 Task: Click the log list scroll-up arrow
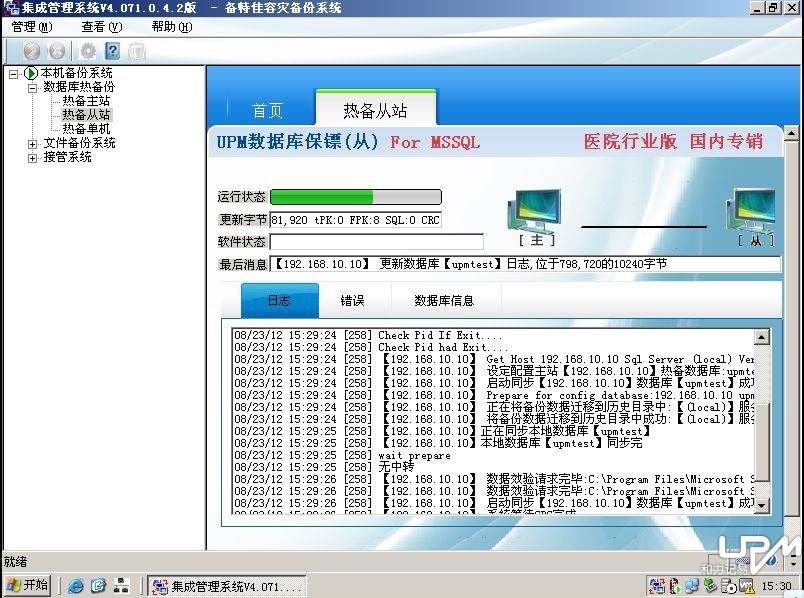[x=761, y=337]
